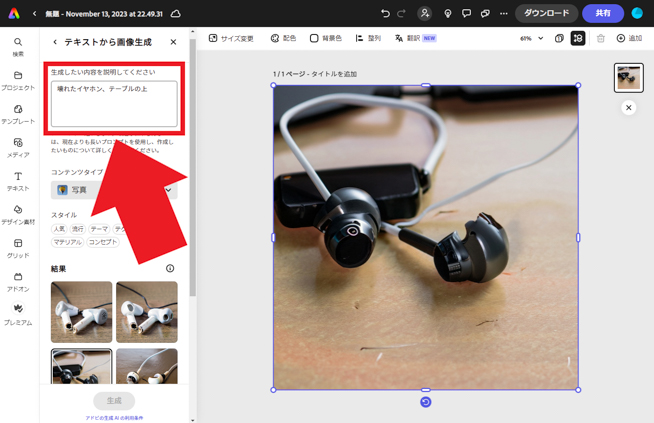The image size is (654, 423).
Task: Open the メディア media panel
Action: coord(18,148)
